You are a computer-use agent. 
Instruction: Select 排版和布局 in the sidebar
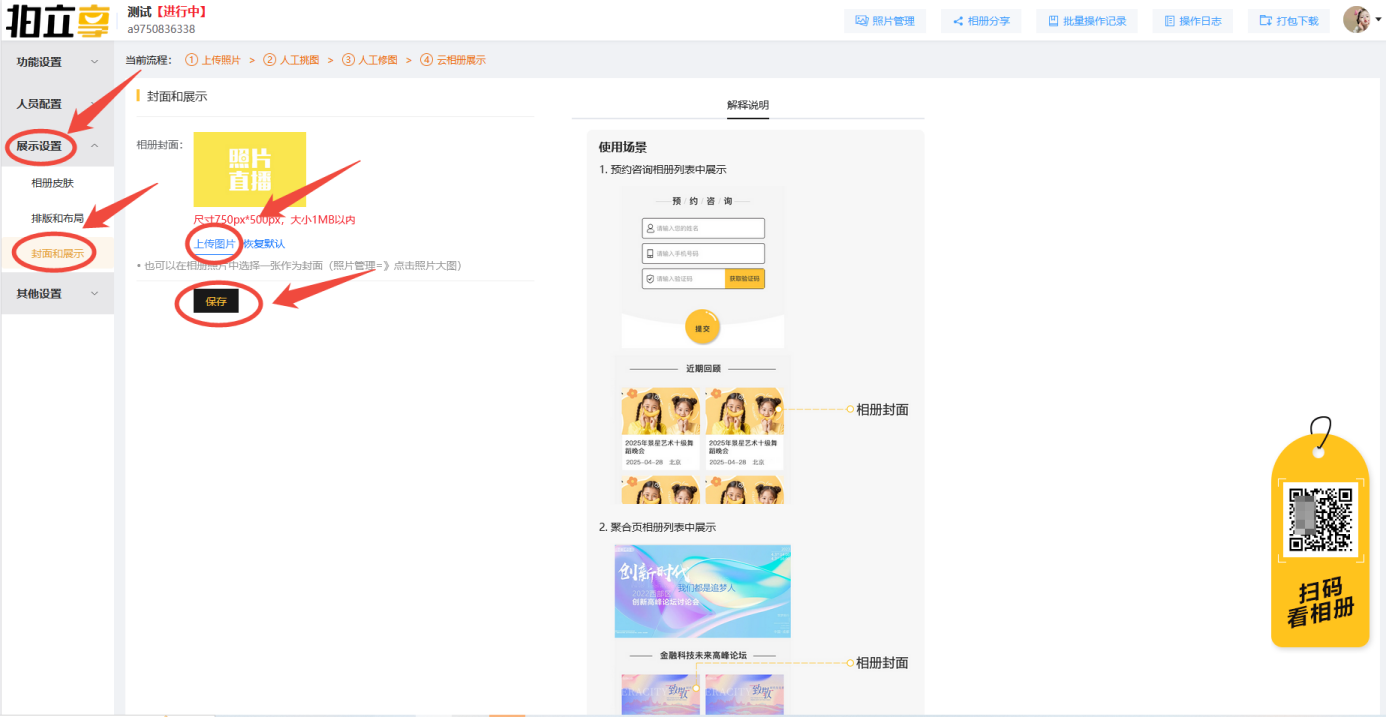(57, 218)
